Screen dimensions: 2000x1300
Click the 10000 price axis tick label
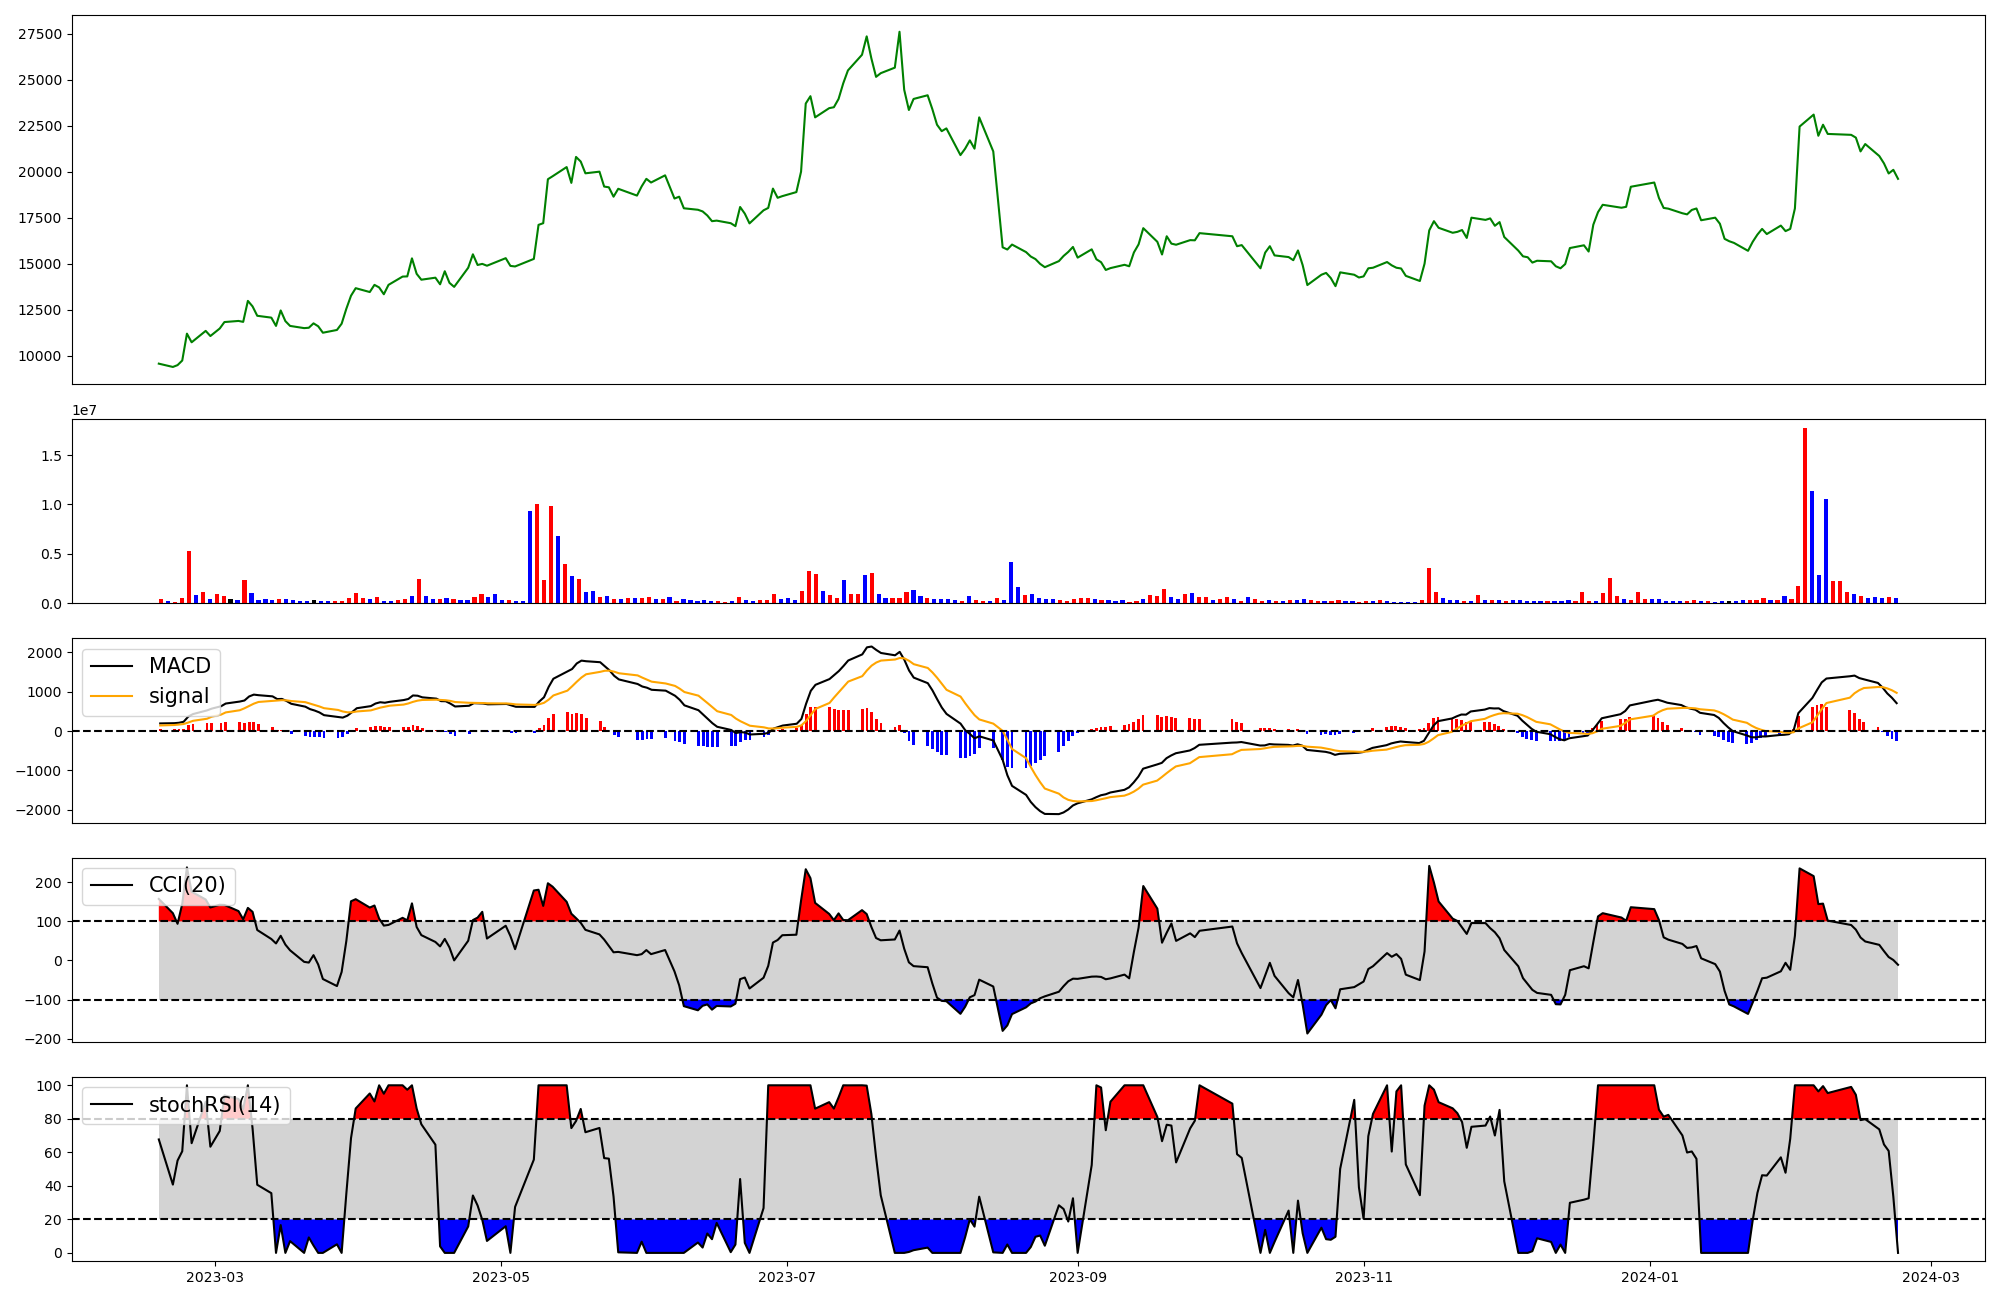point(40,357)
